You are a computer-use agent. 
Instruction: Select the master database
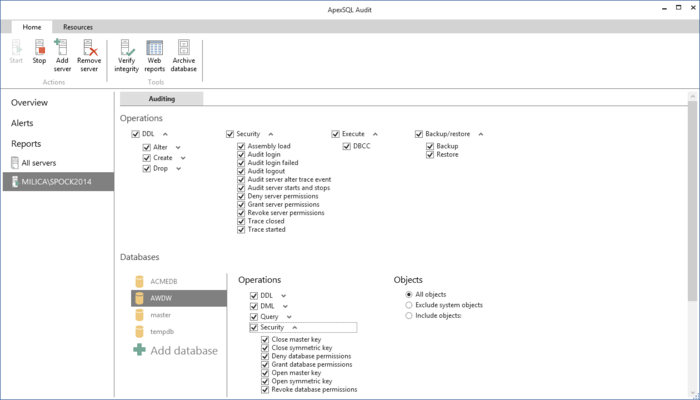coord(179,315)
